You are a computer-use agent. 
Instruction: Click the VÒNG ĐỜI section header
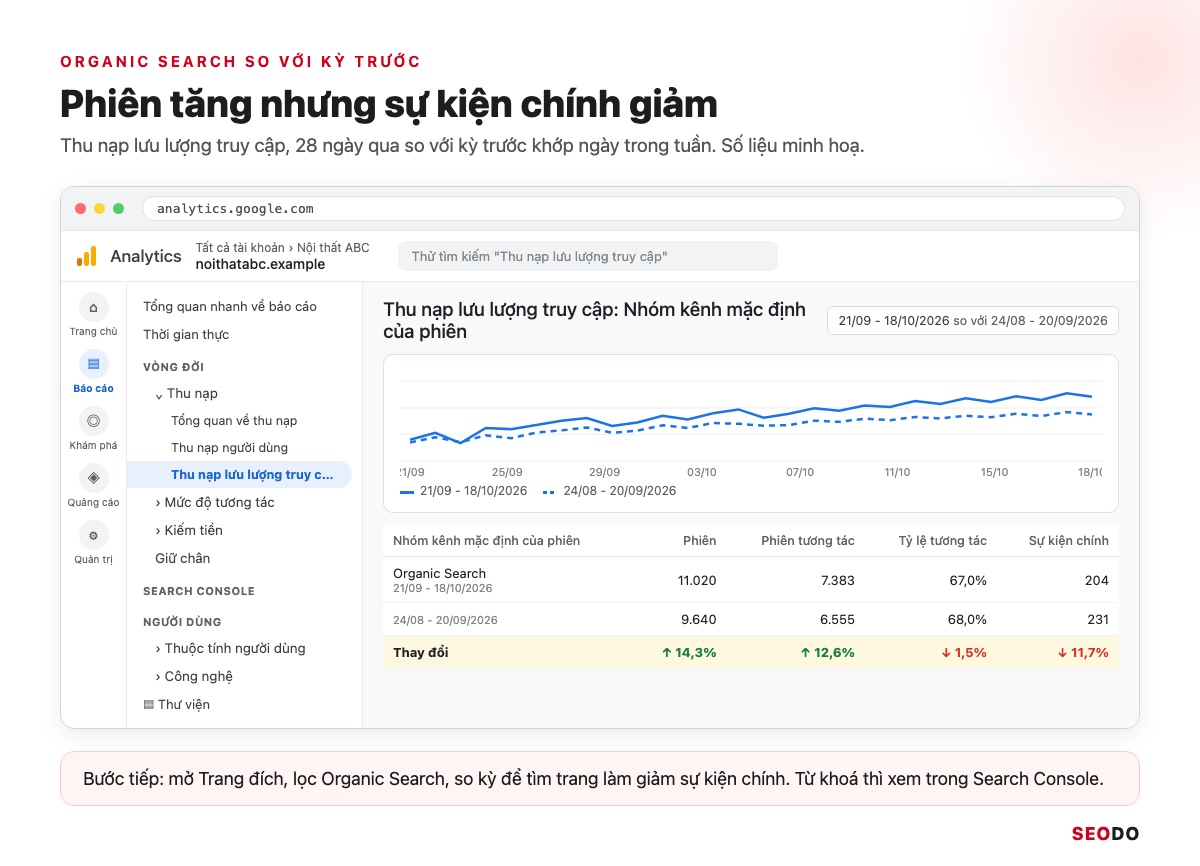(x=173, y=367)
